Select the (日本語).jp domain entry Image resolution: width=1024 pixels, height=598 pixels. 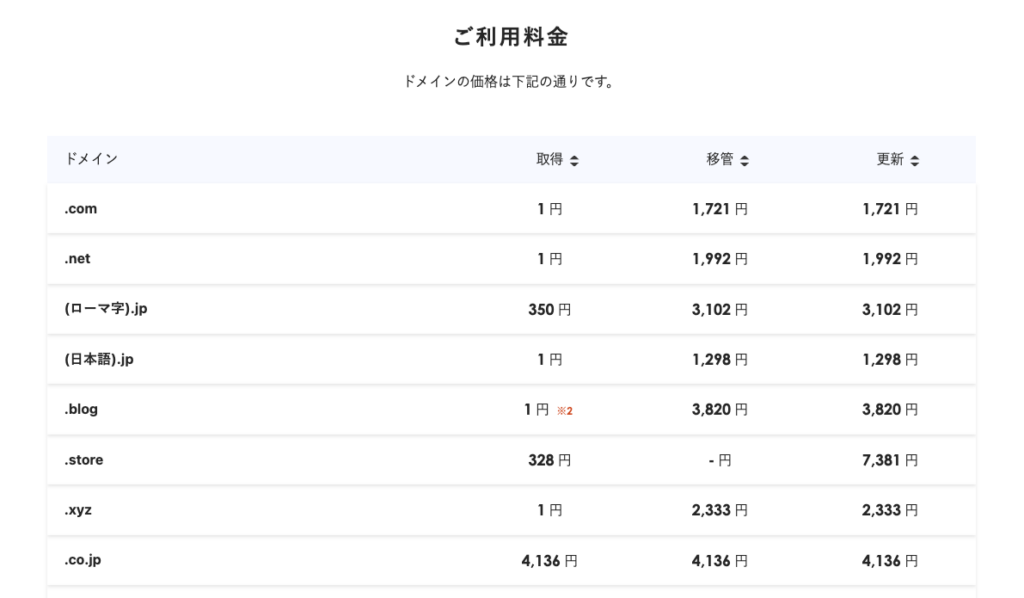point(99,359)
